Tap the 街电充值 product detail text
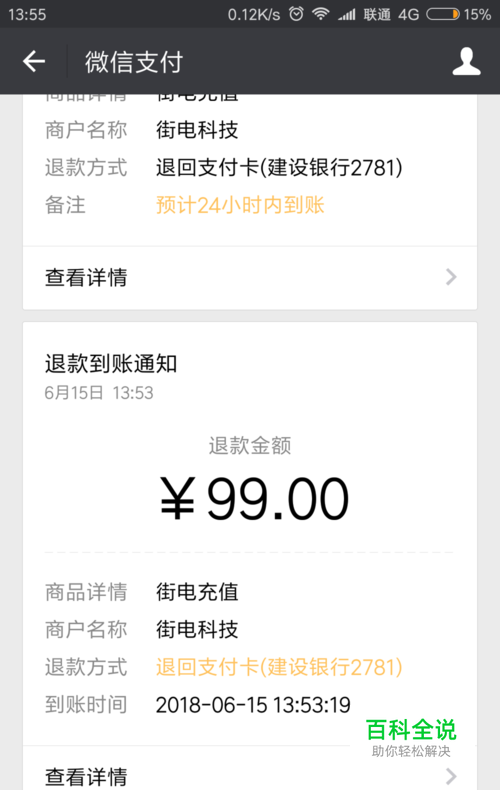This screenshot has width=500, height=790. click(x=197, y=592)
